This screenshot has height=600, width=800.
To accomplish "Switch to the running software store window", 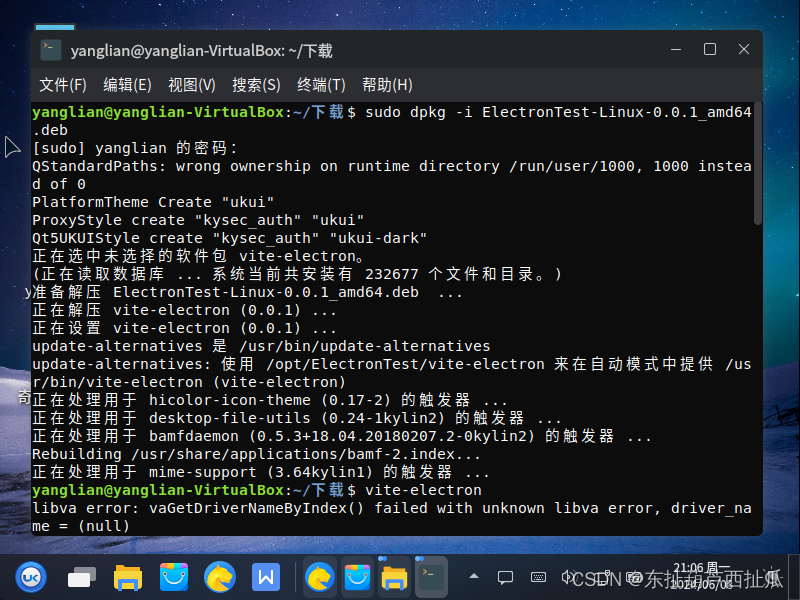I will tap(357, 578).
